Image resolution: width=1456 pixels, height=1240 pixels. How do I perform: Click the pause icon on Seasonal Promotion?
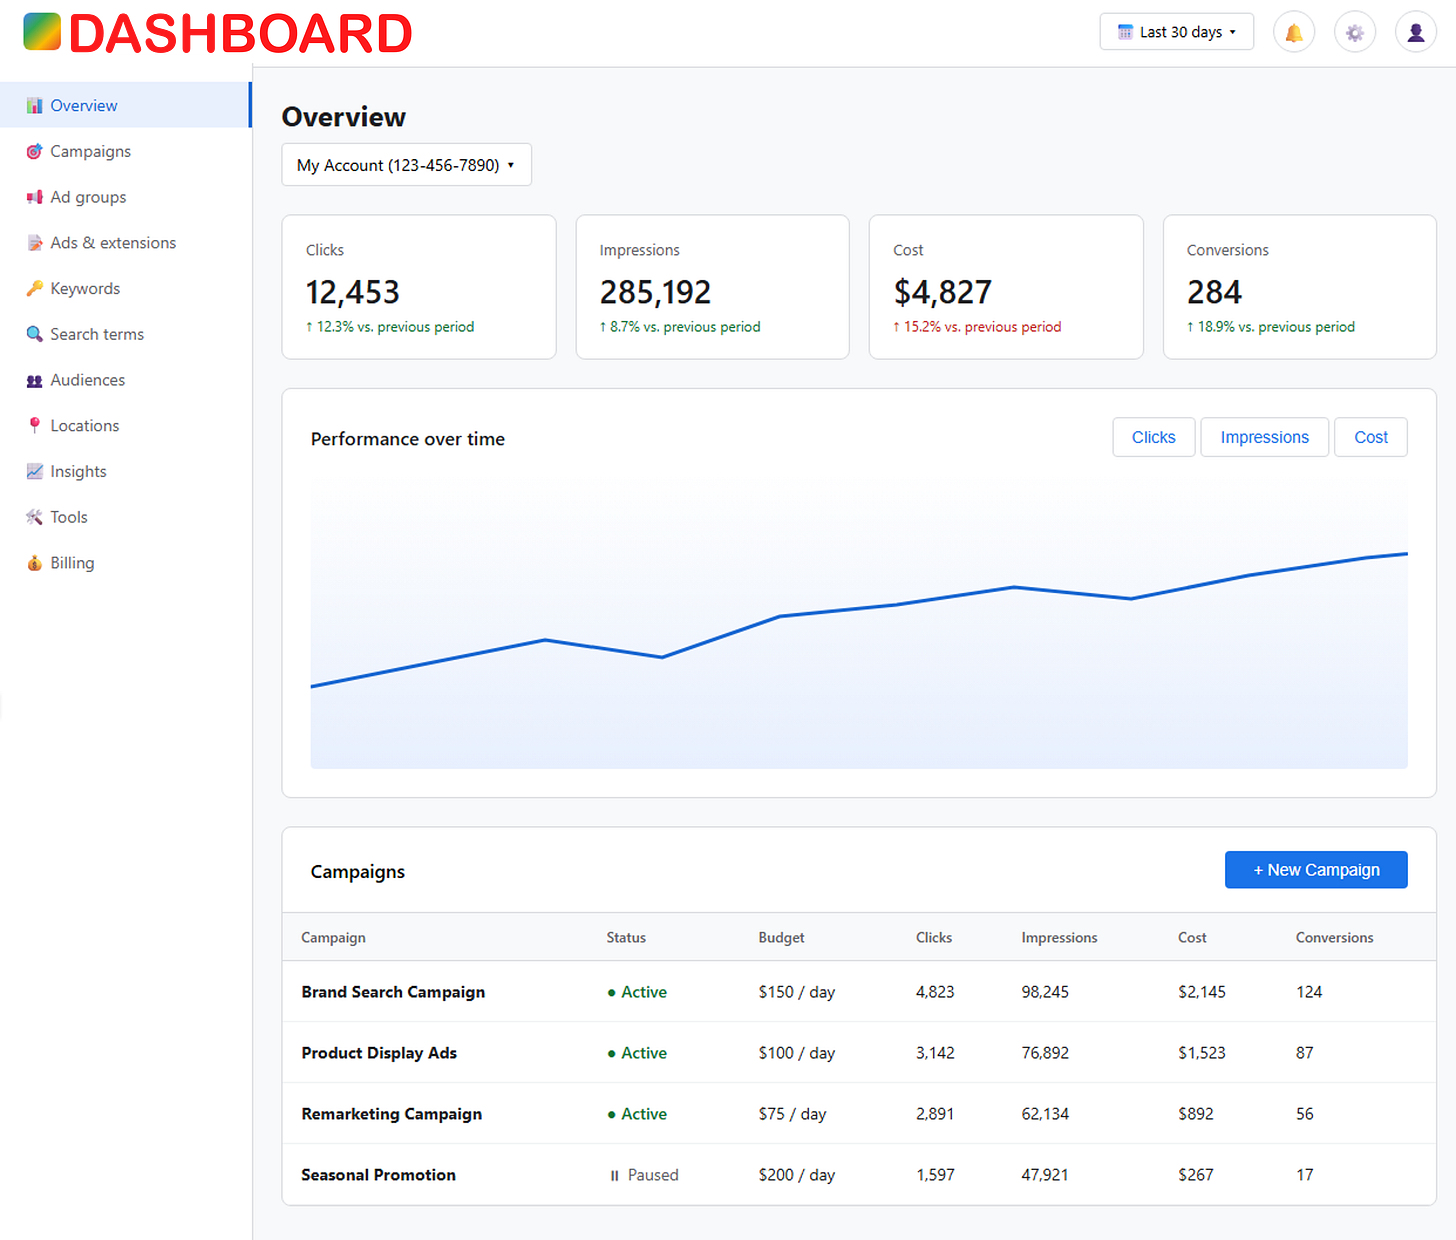pyautogui.click(x=615, y=1176)
